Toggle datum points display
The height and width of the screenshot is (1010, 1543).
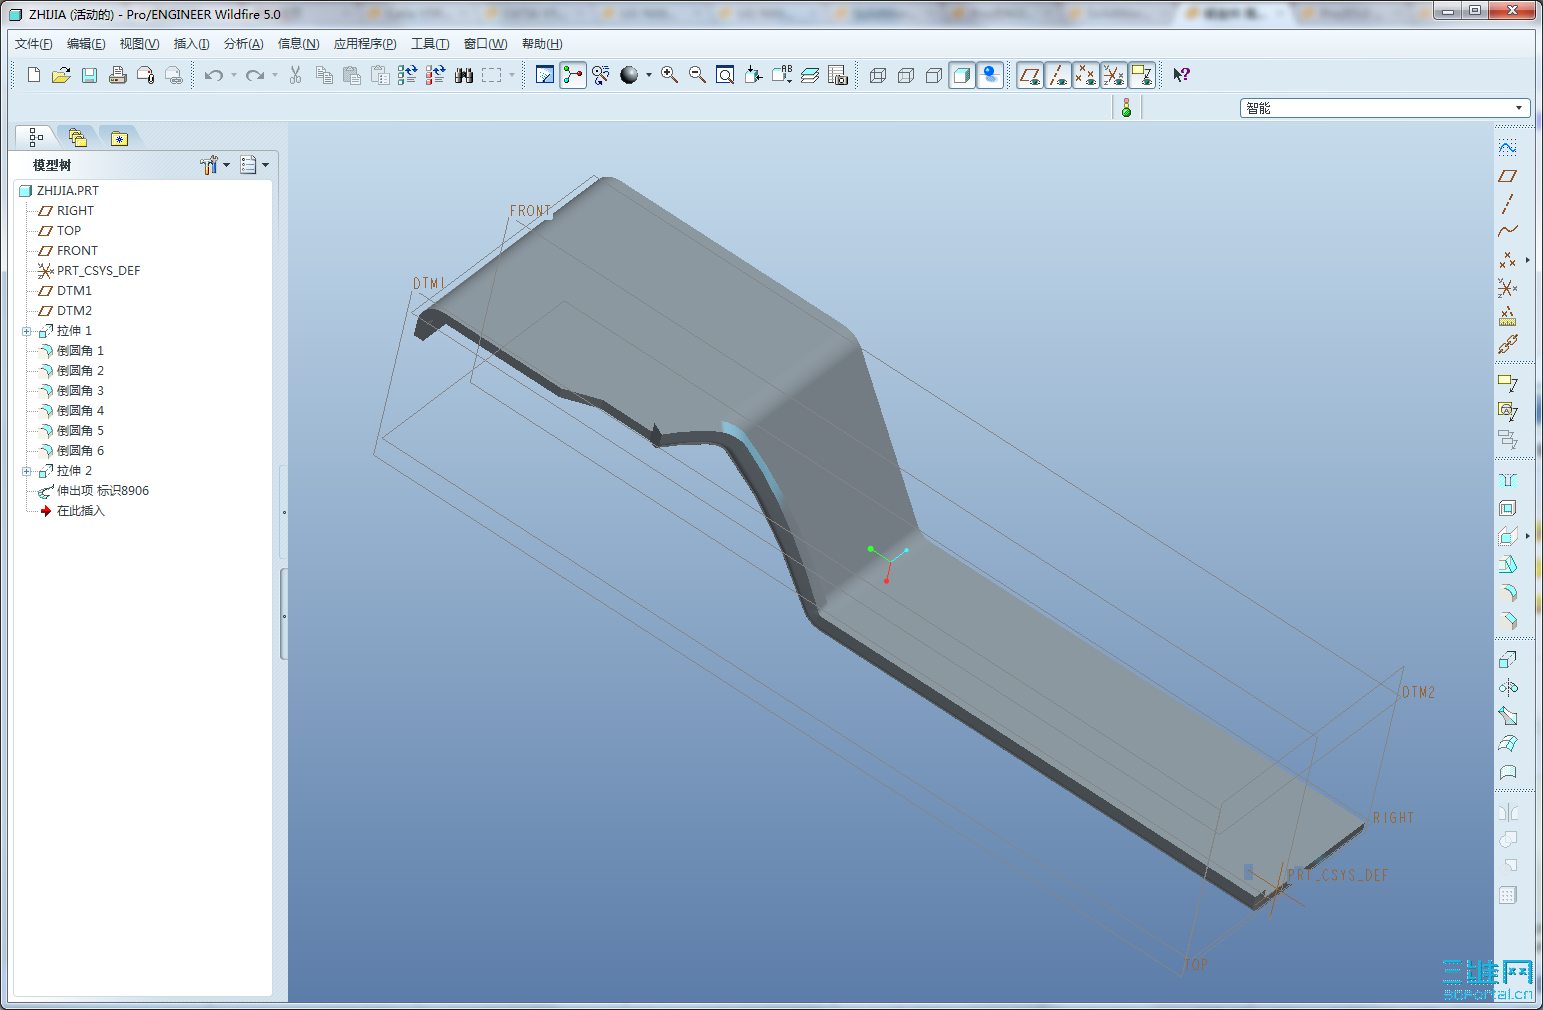(1086, 75)
